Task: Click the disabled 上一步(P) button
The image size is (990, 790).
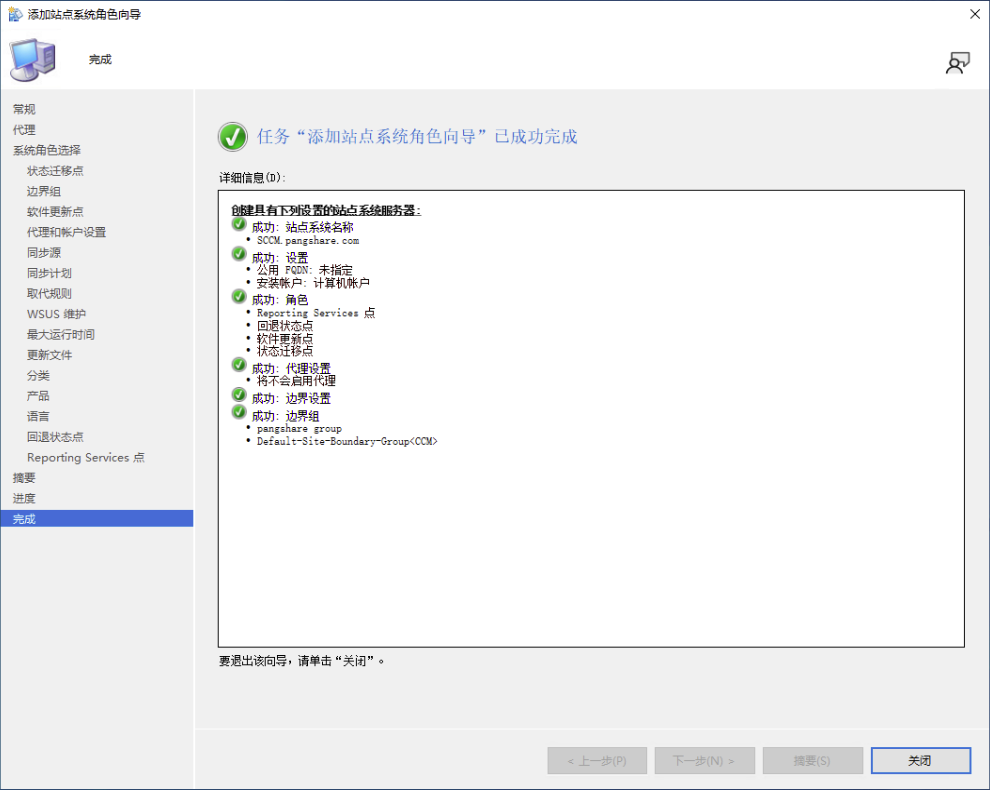Action: [x=597, y=760]
